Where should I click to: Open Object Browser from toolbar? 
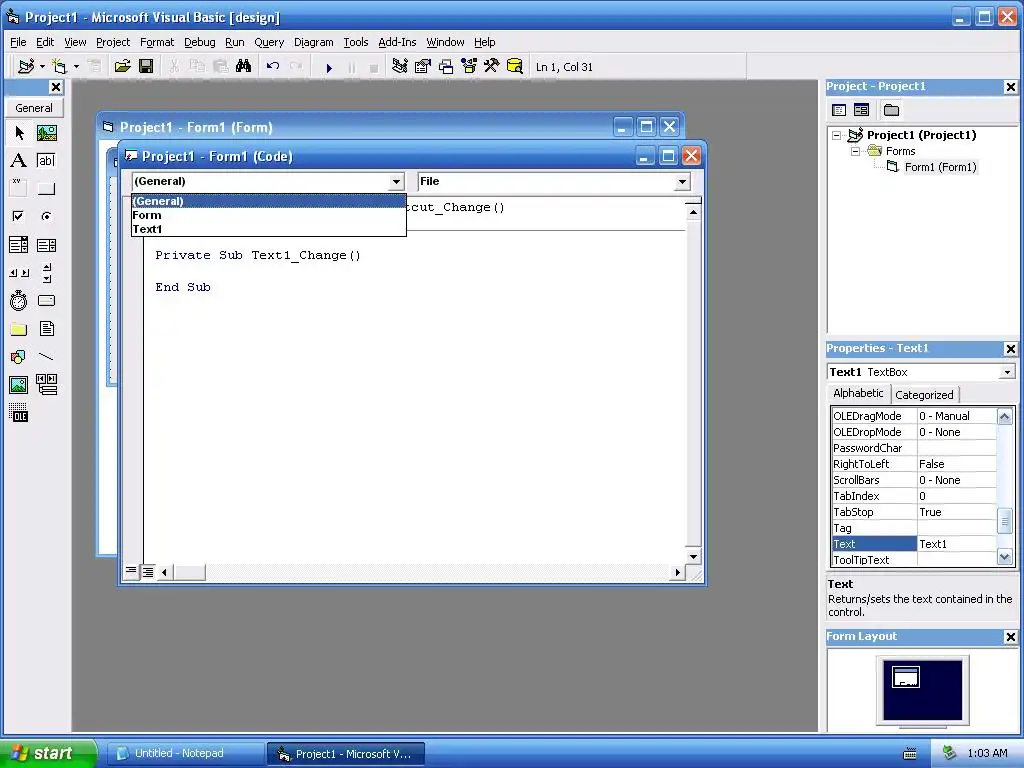coord(469,67)
